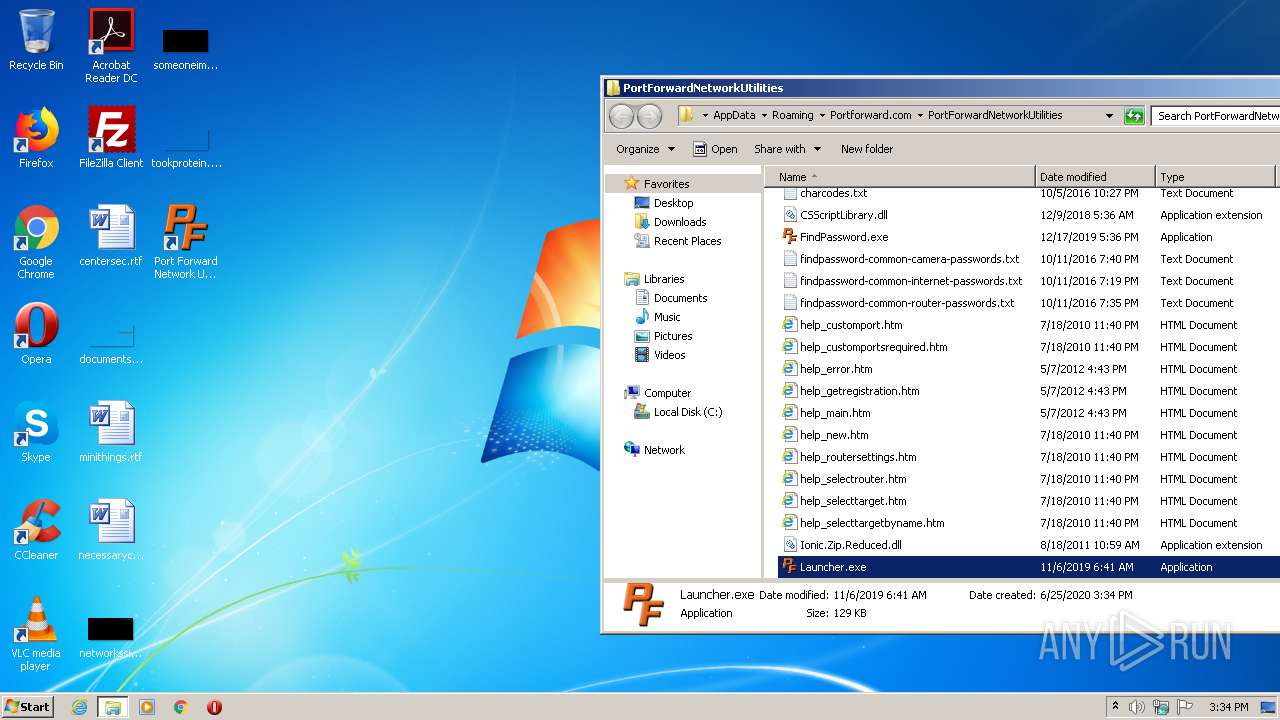Select Network in the navigation pane
The image size is (1280, 720).
click(x=664, y=450)
